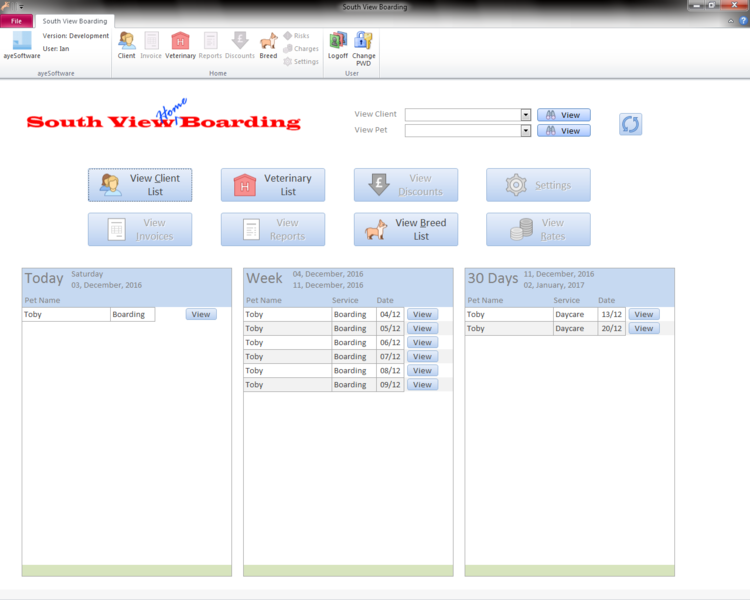Select the South View Boarding ribbon tab
750x600 pixels.
[x=75, y=21]
